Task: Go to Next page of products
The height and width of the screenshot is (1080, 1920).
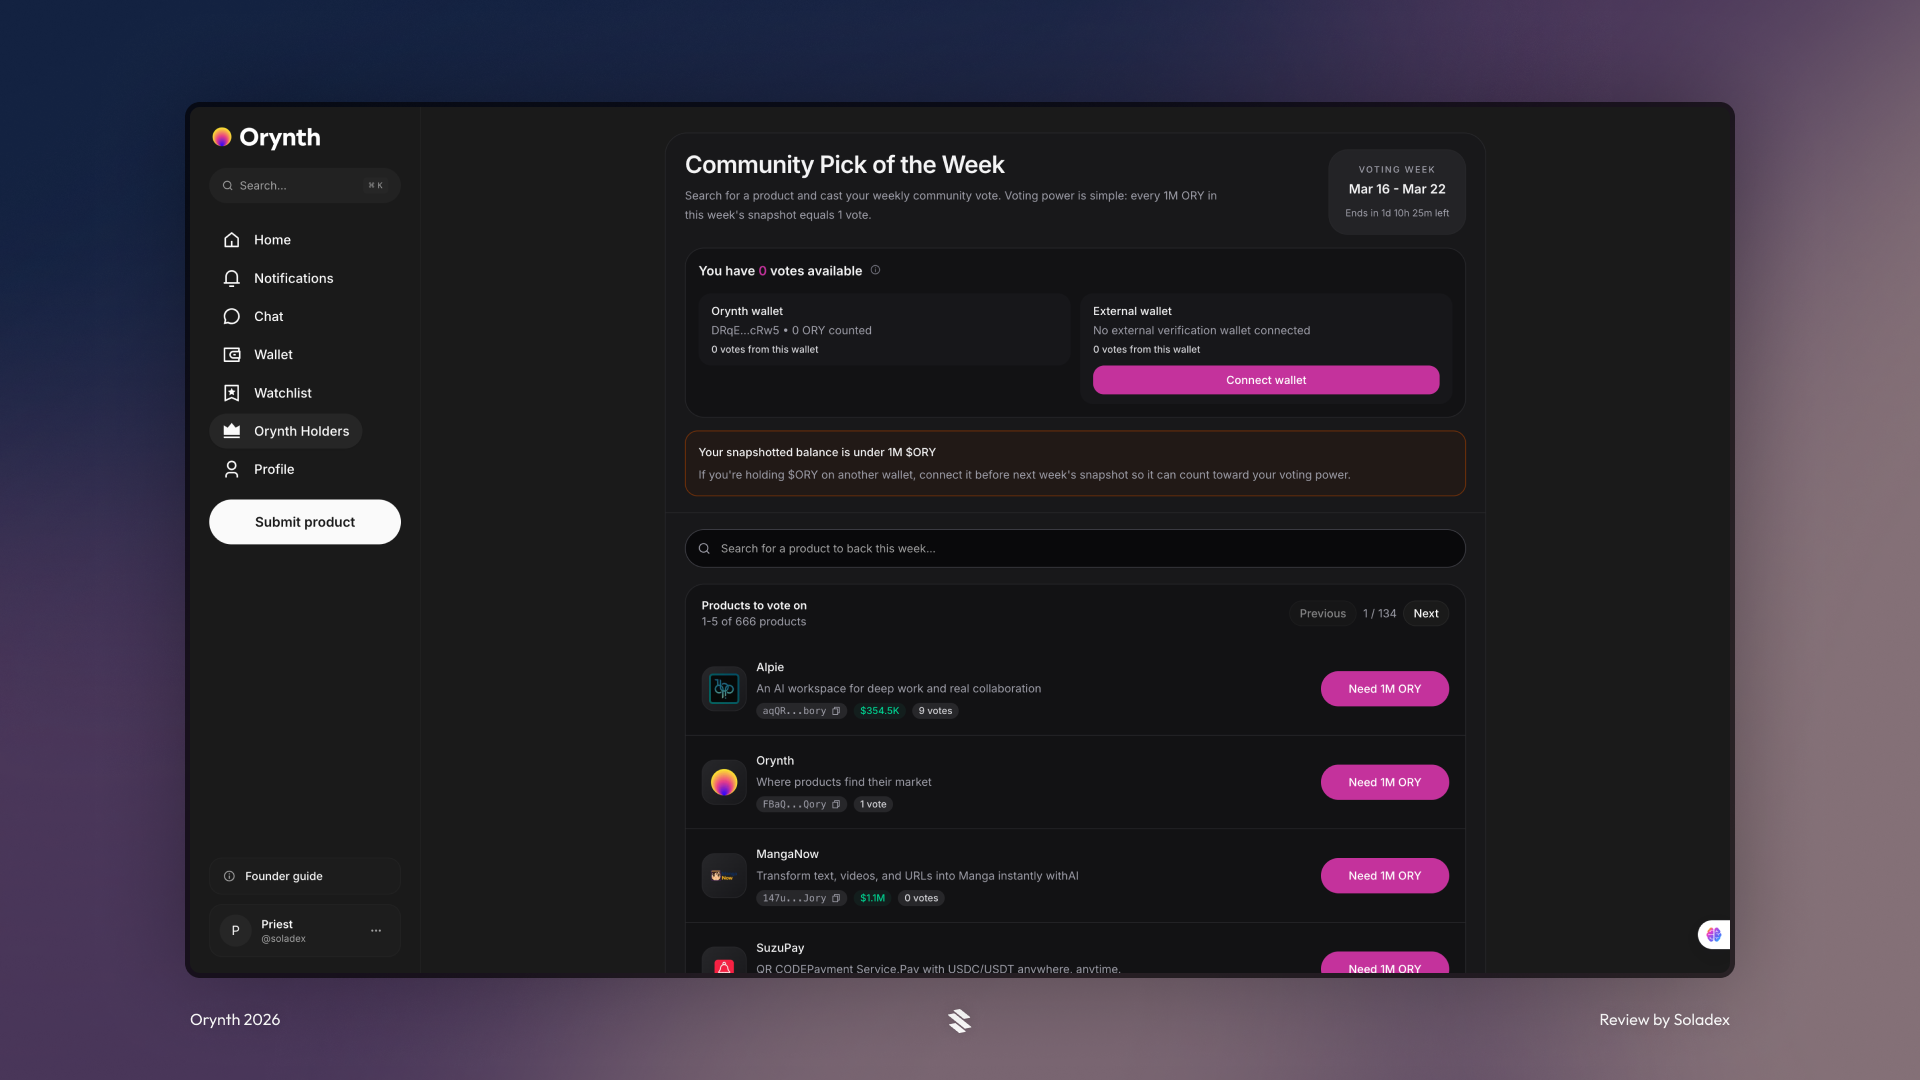Action: pyautogui.click(x=1425, y=613)
